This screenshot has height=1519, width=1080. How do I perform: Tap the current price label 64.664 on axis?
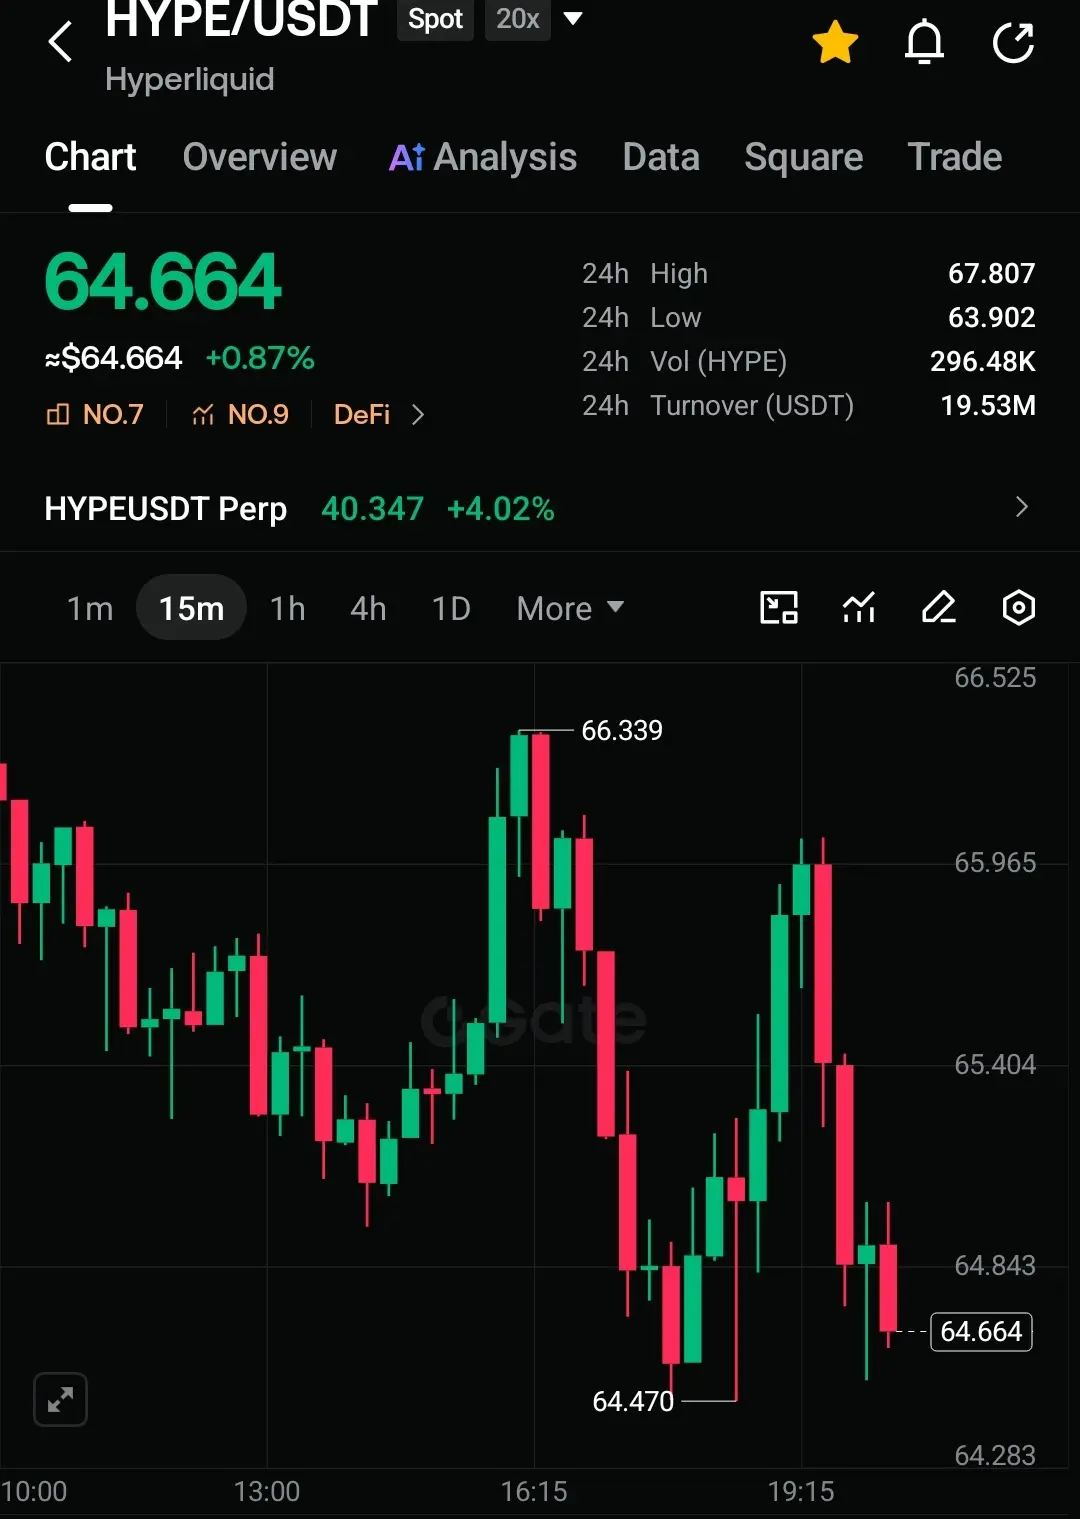[x=981, y=1332]
